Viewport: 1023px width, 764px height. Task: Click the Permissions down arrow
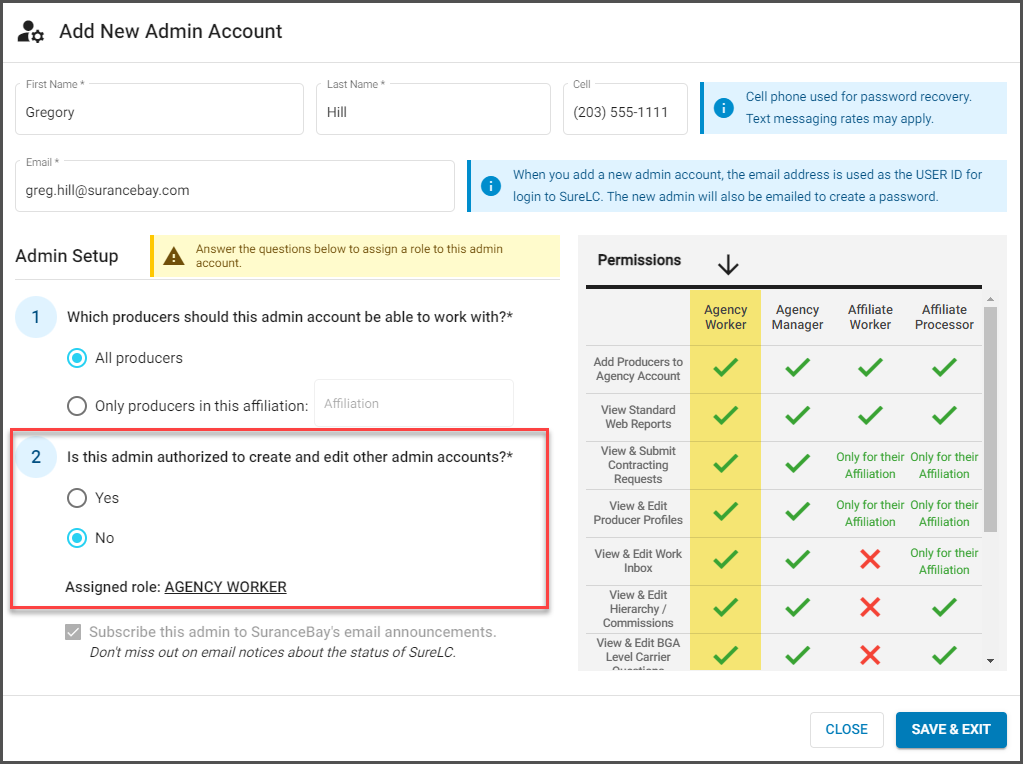pos(728,264)
